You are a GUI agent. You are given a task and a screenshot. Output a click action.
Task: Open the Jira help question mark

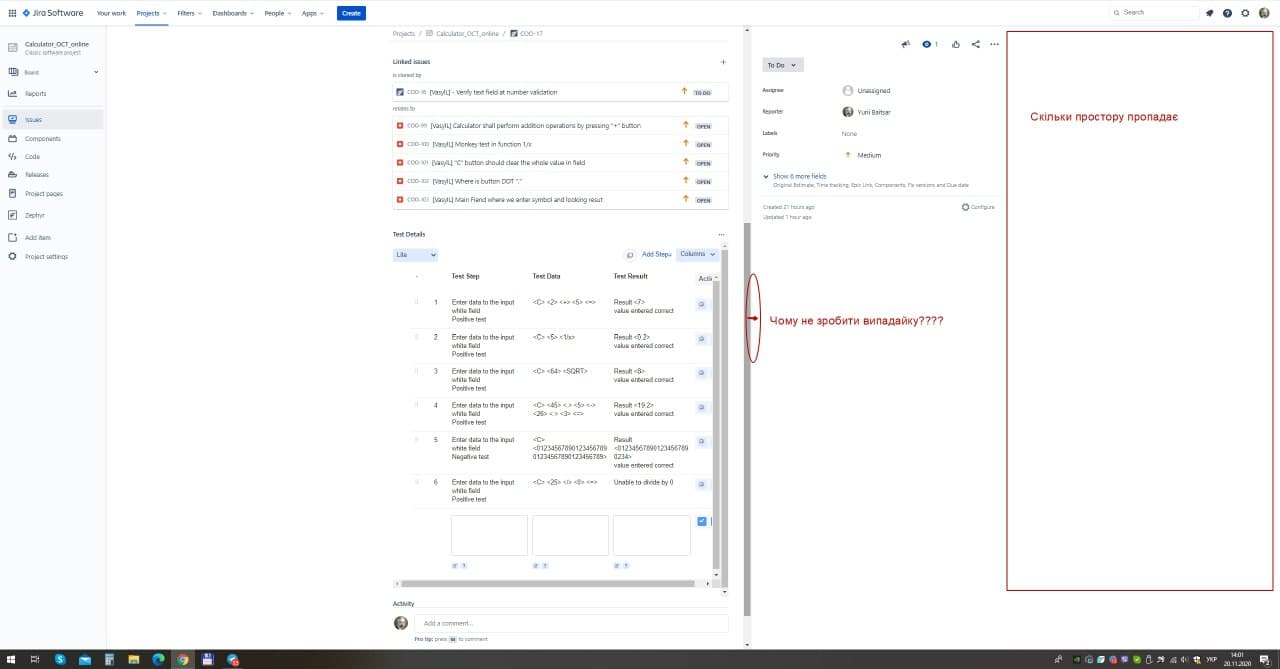pos(1227,13)
